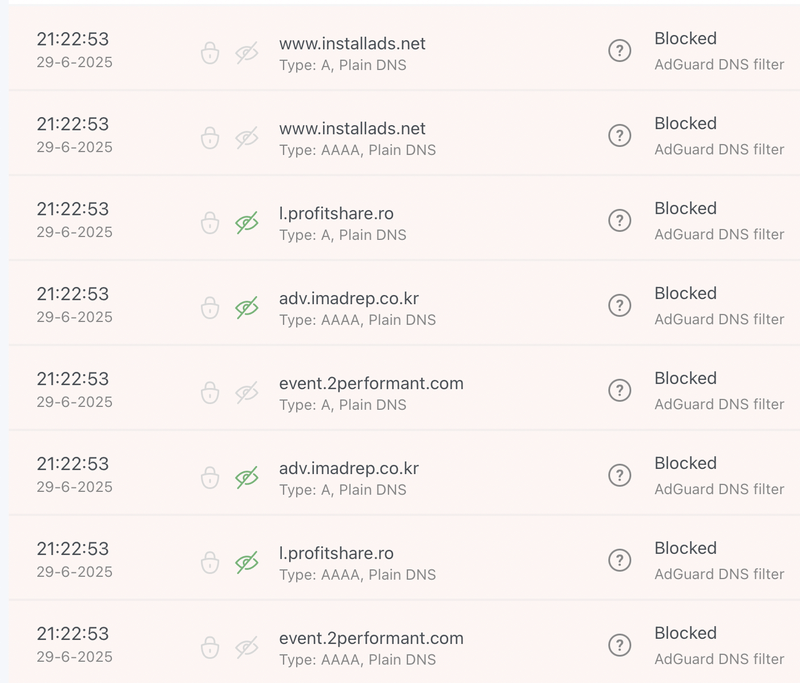Click lock icon on event.2performant.com Type A row

tap(210, 392)
